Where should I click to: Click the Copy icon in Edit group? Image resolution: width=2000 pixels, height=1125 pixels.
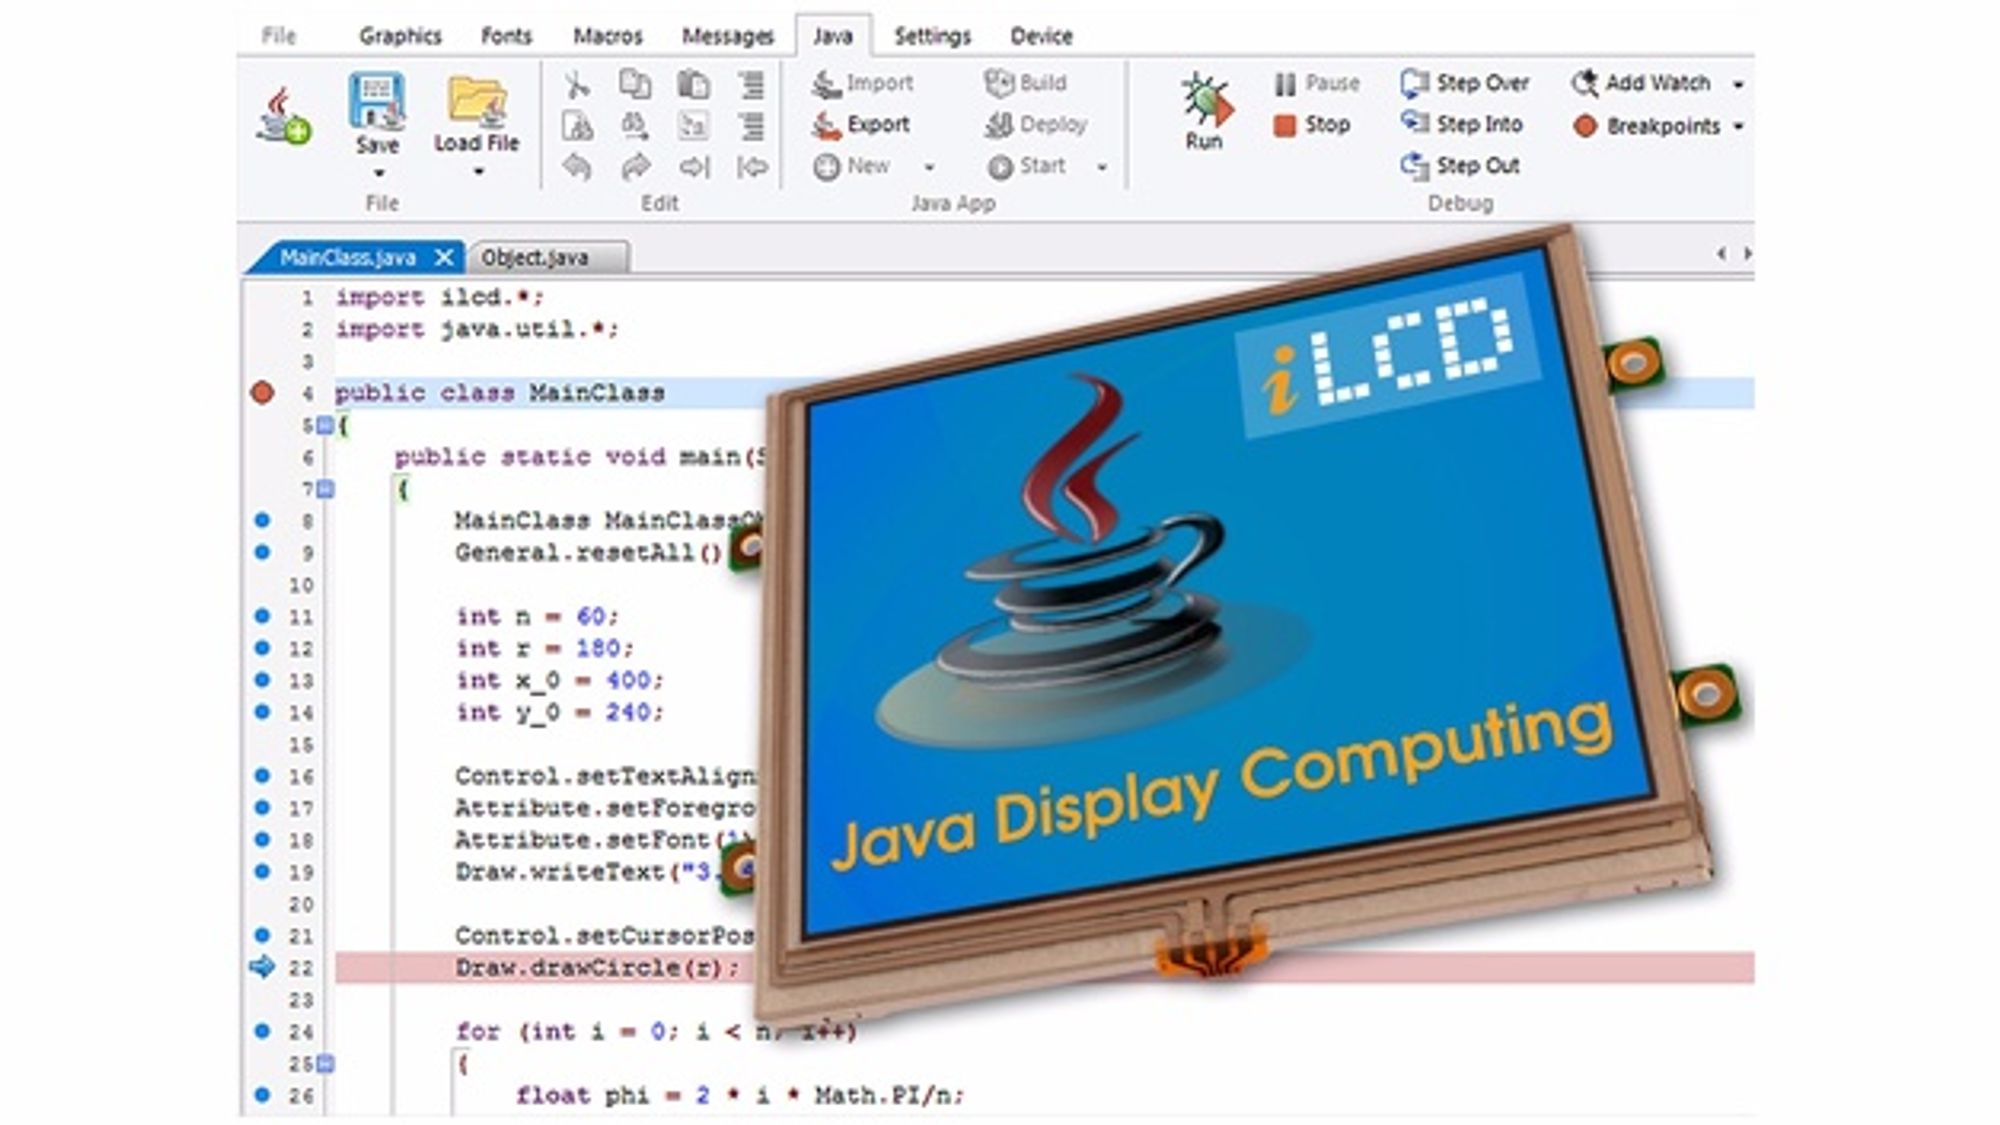click(635, 84)
